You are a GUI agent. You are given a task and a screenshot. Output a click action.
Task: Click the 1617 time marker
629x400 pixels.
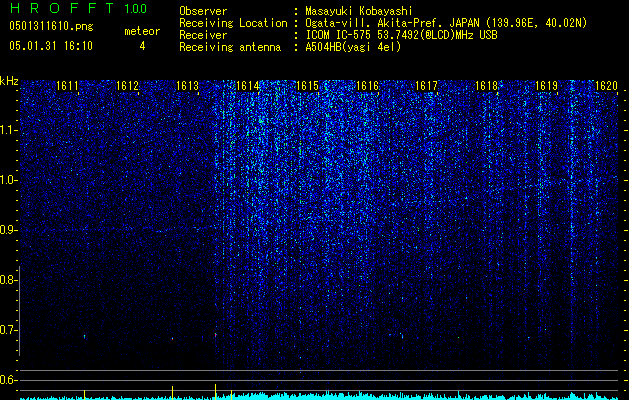(426, 86)
